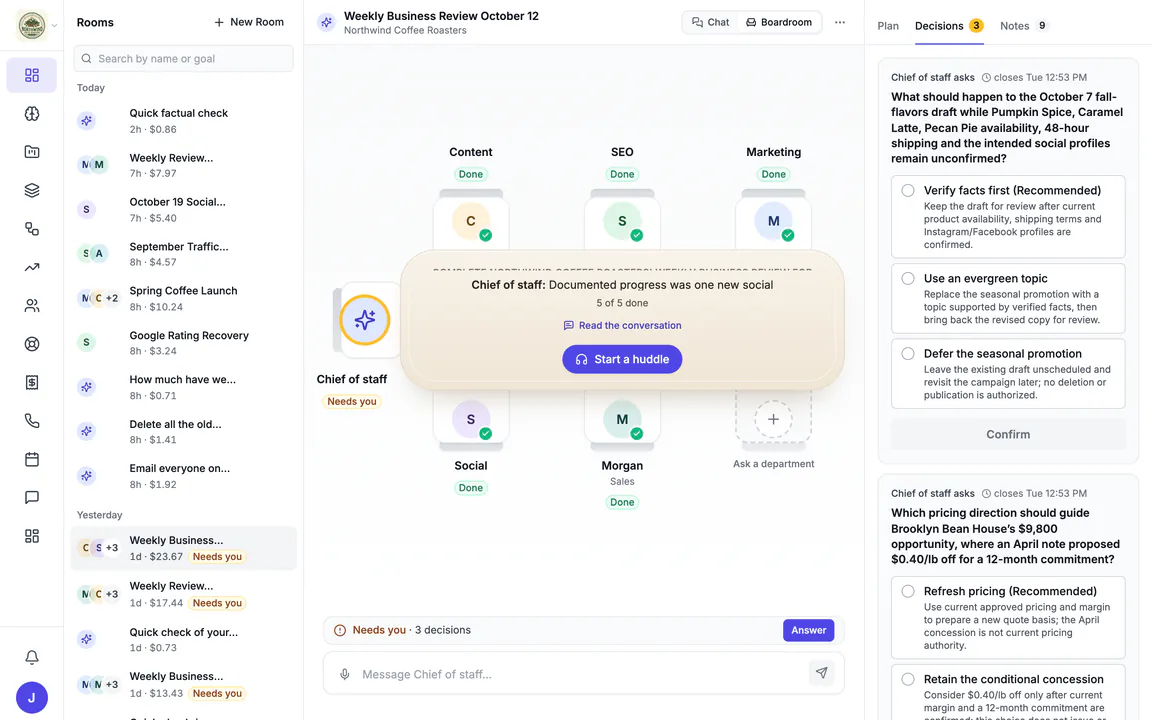Focus the Search by name or goal field
This screenshot has width=1152, height=720.
(x=184, y=59)
